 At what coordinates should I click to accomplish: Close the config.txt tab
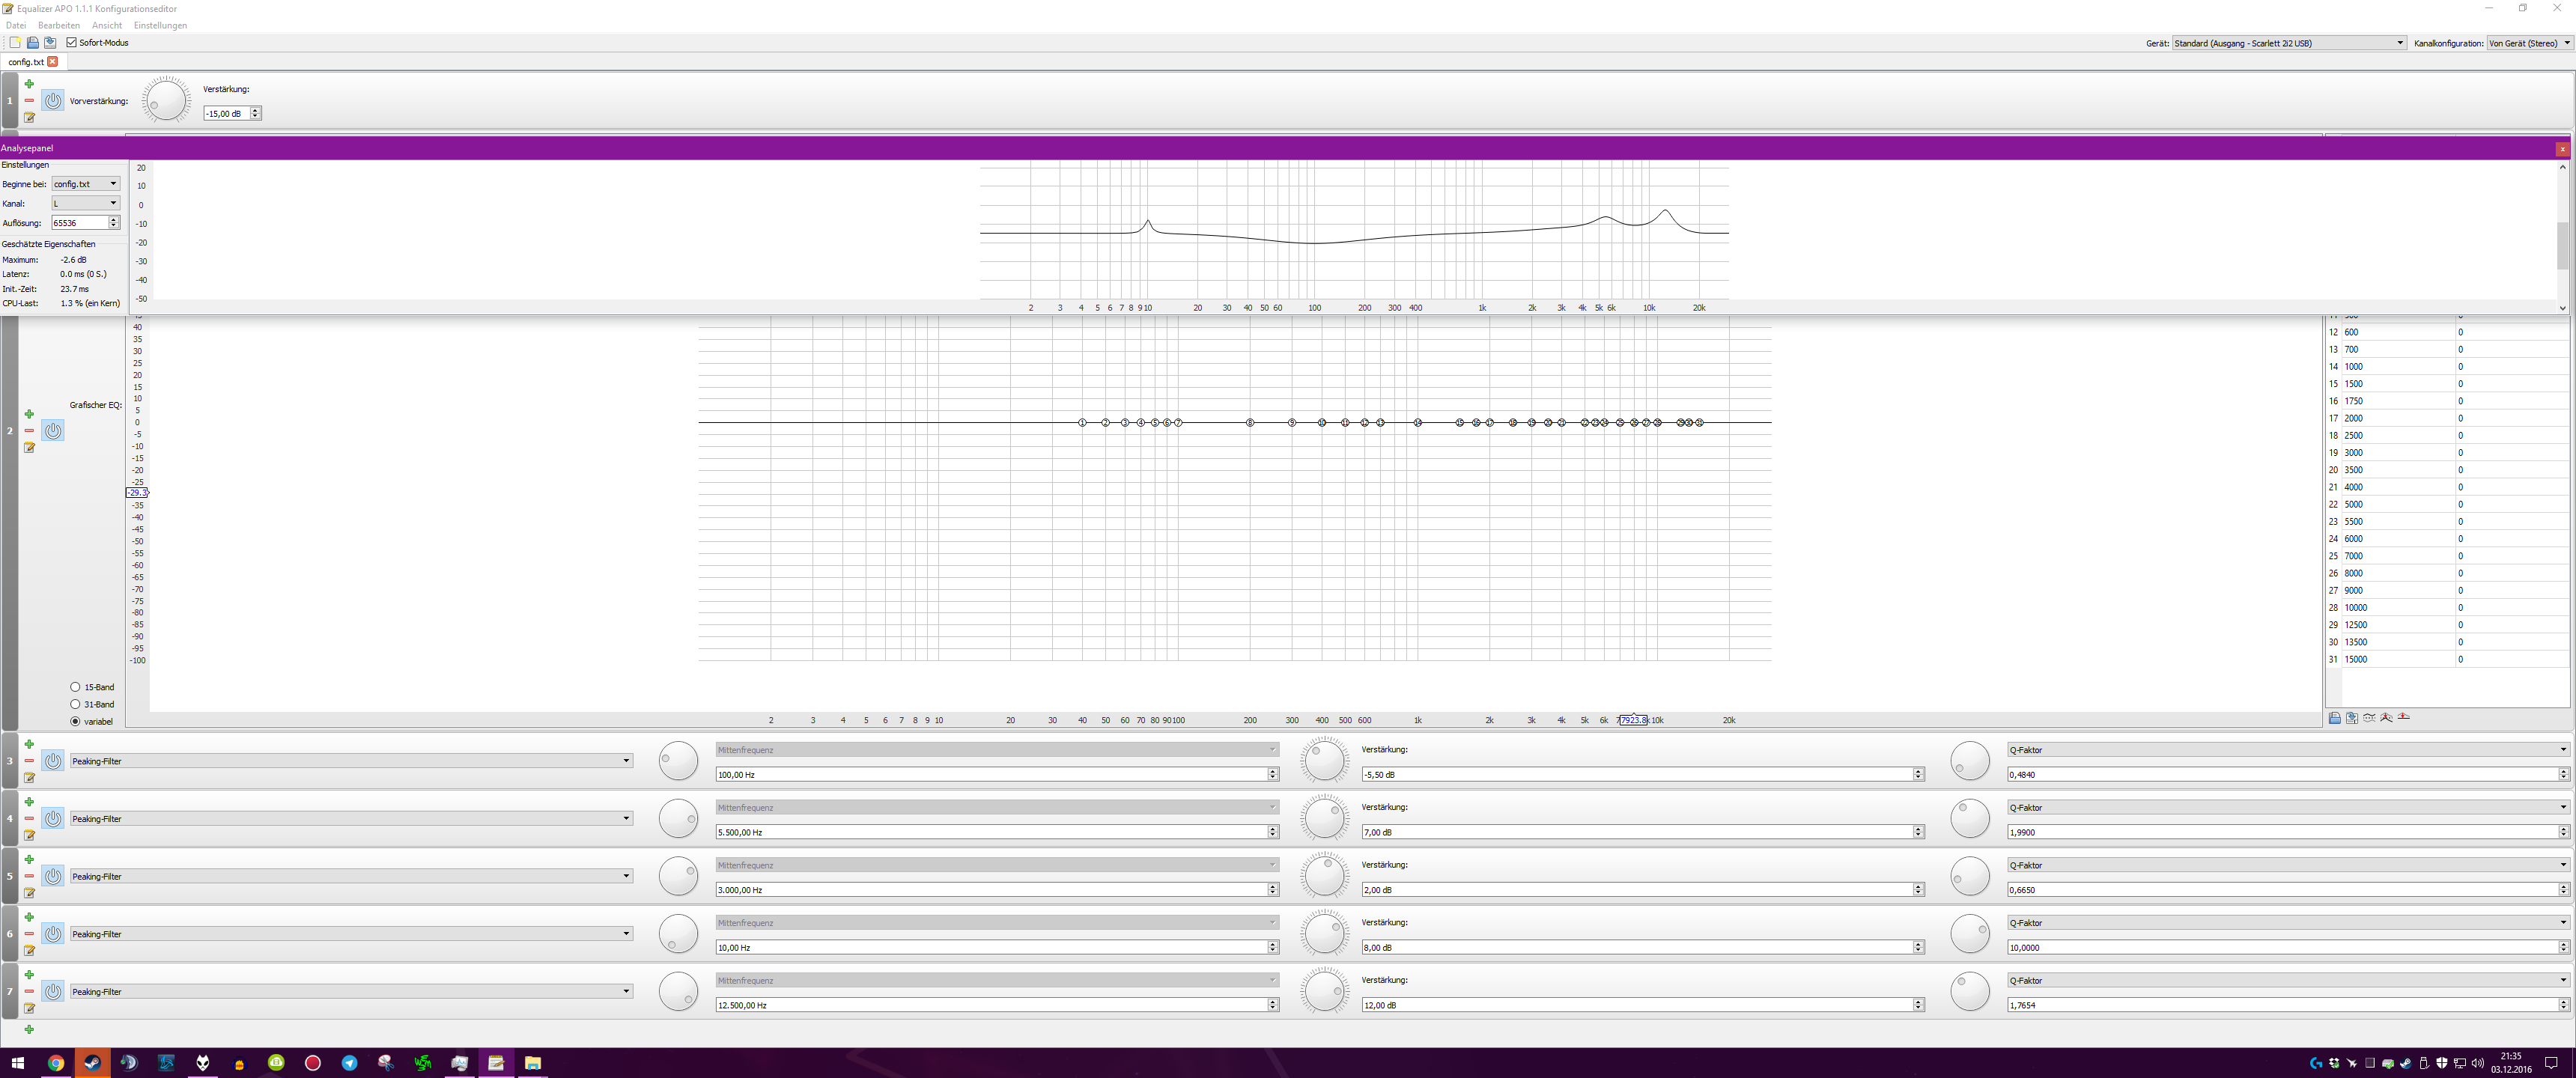point(53,62)
